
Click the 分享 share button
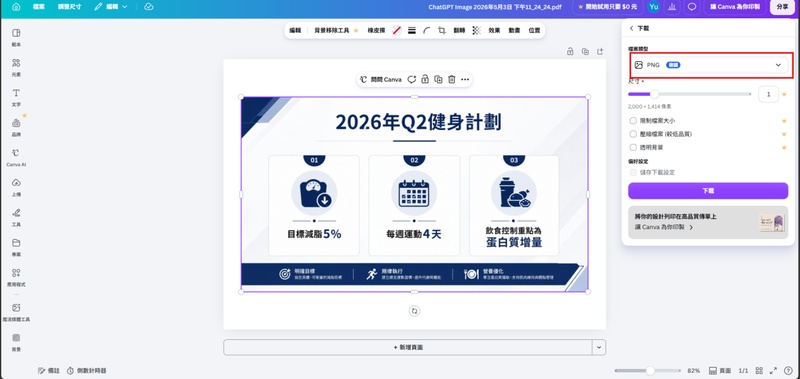click(782, 7)
